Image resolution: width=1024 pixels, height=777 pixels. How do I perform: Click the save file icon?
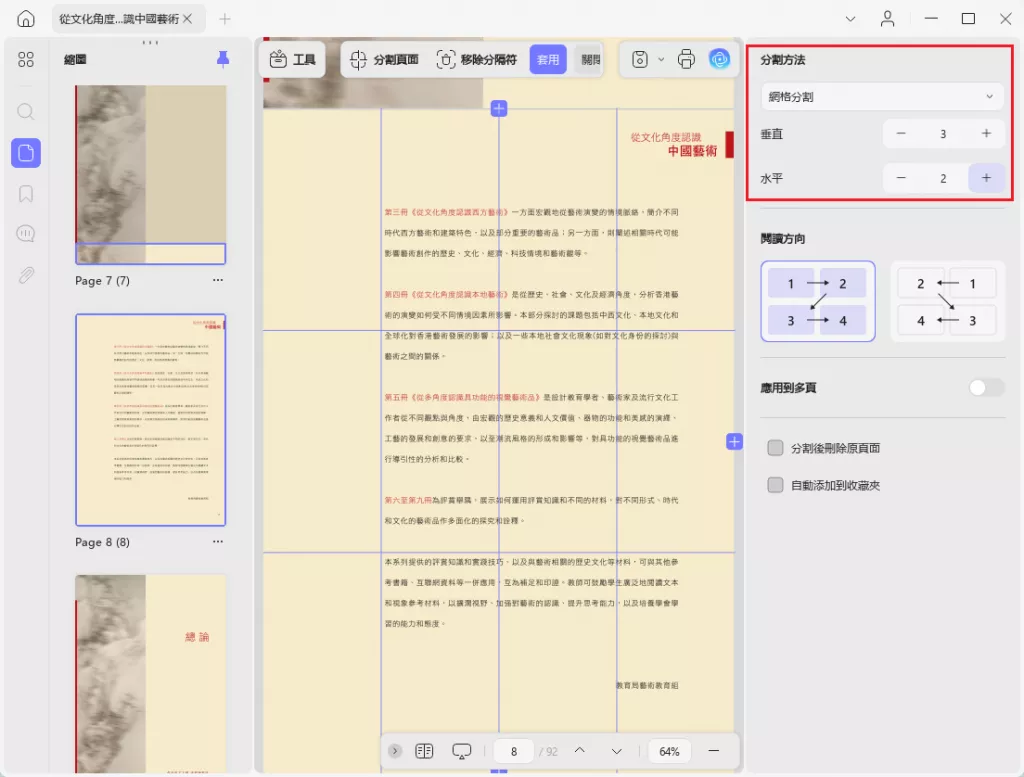[x=639, y=59]
